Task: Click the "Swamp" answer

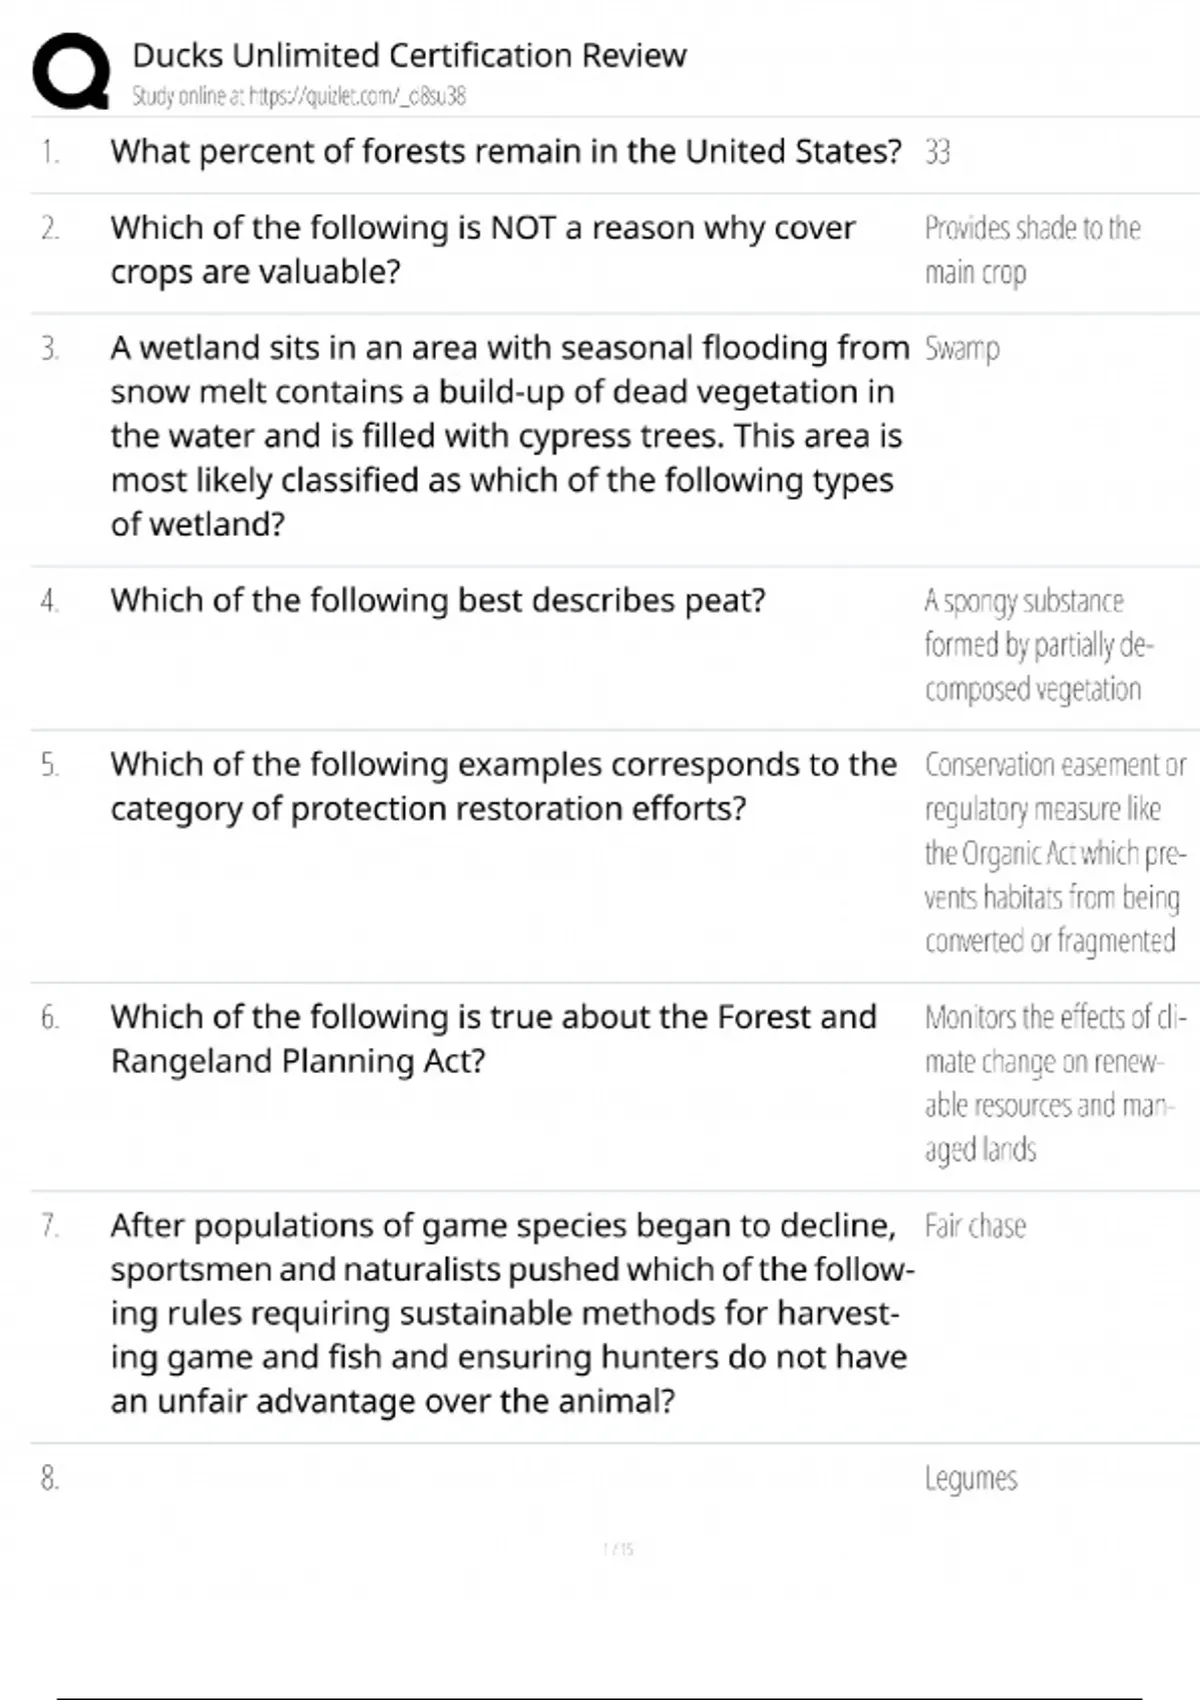Action: coord(962,349)
